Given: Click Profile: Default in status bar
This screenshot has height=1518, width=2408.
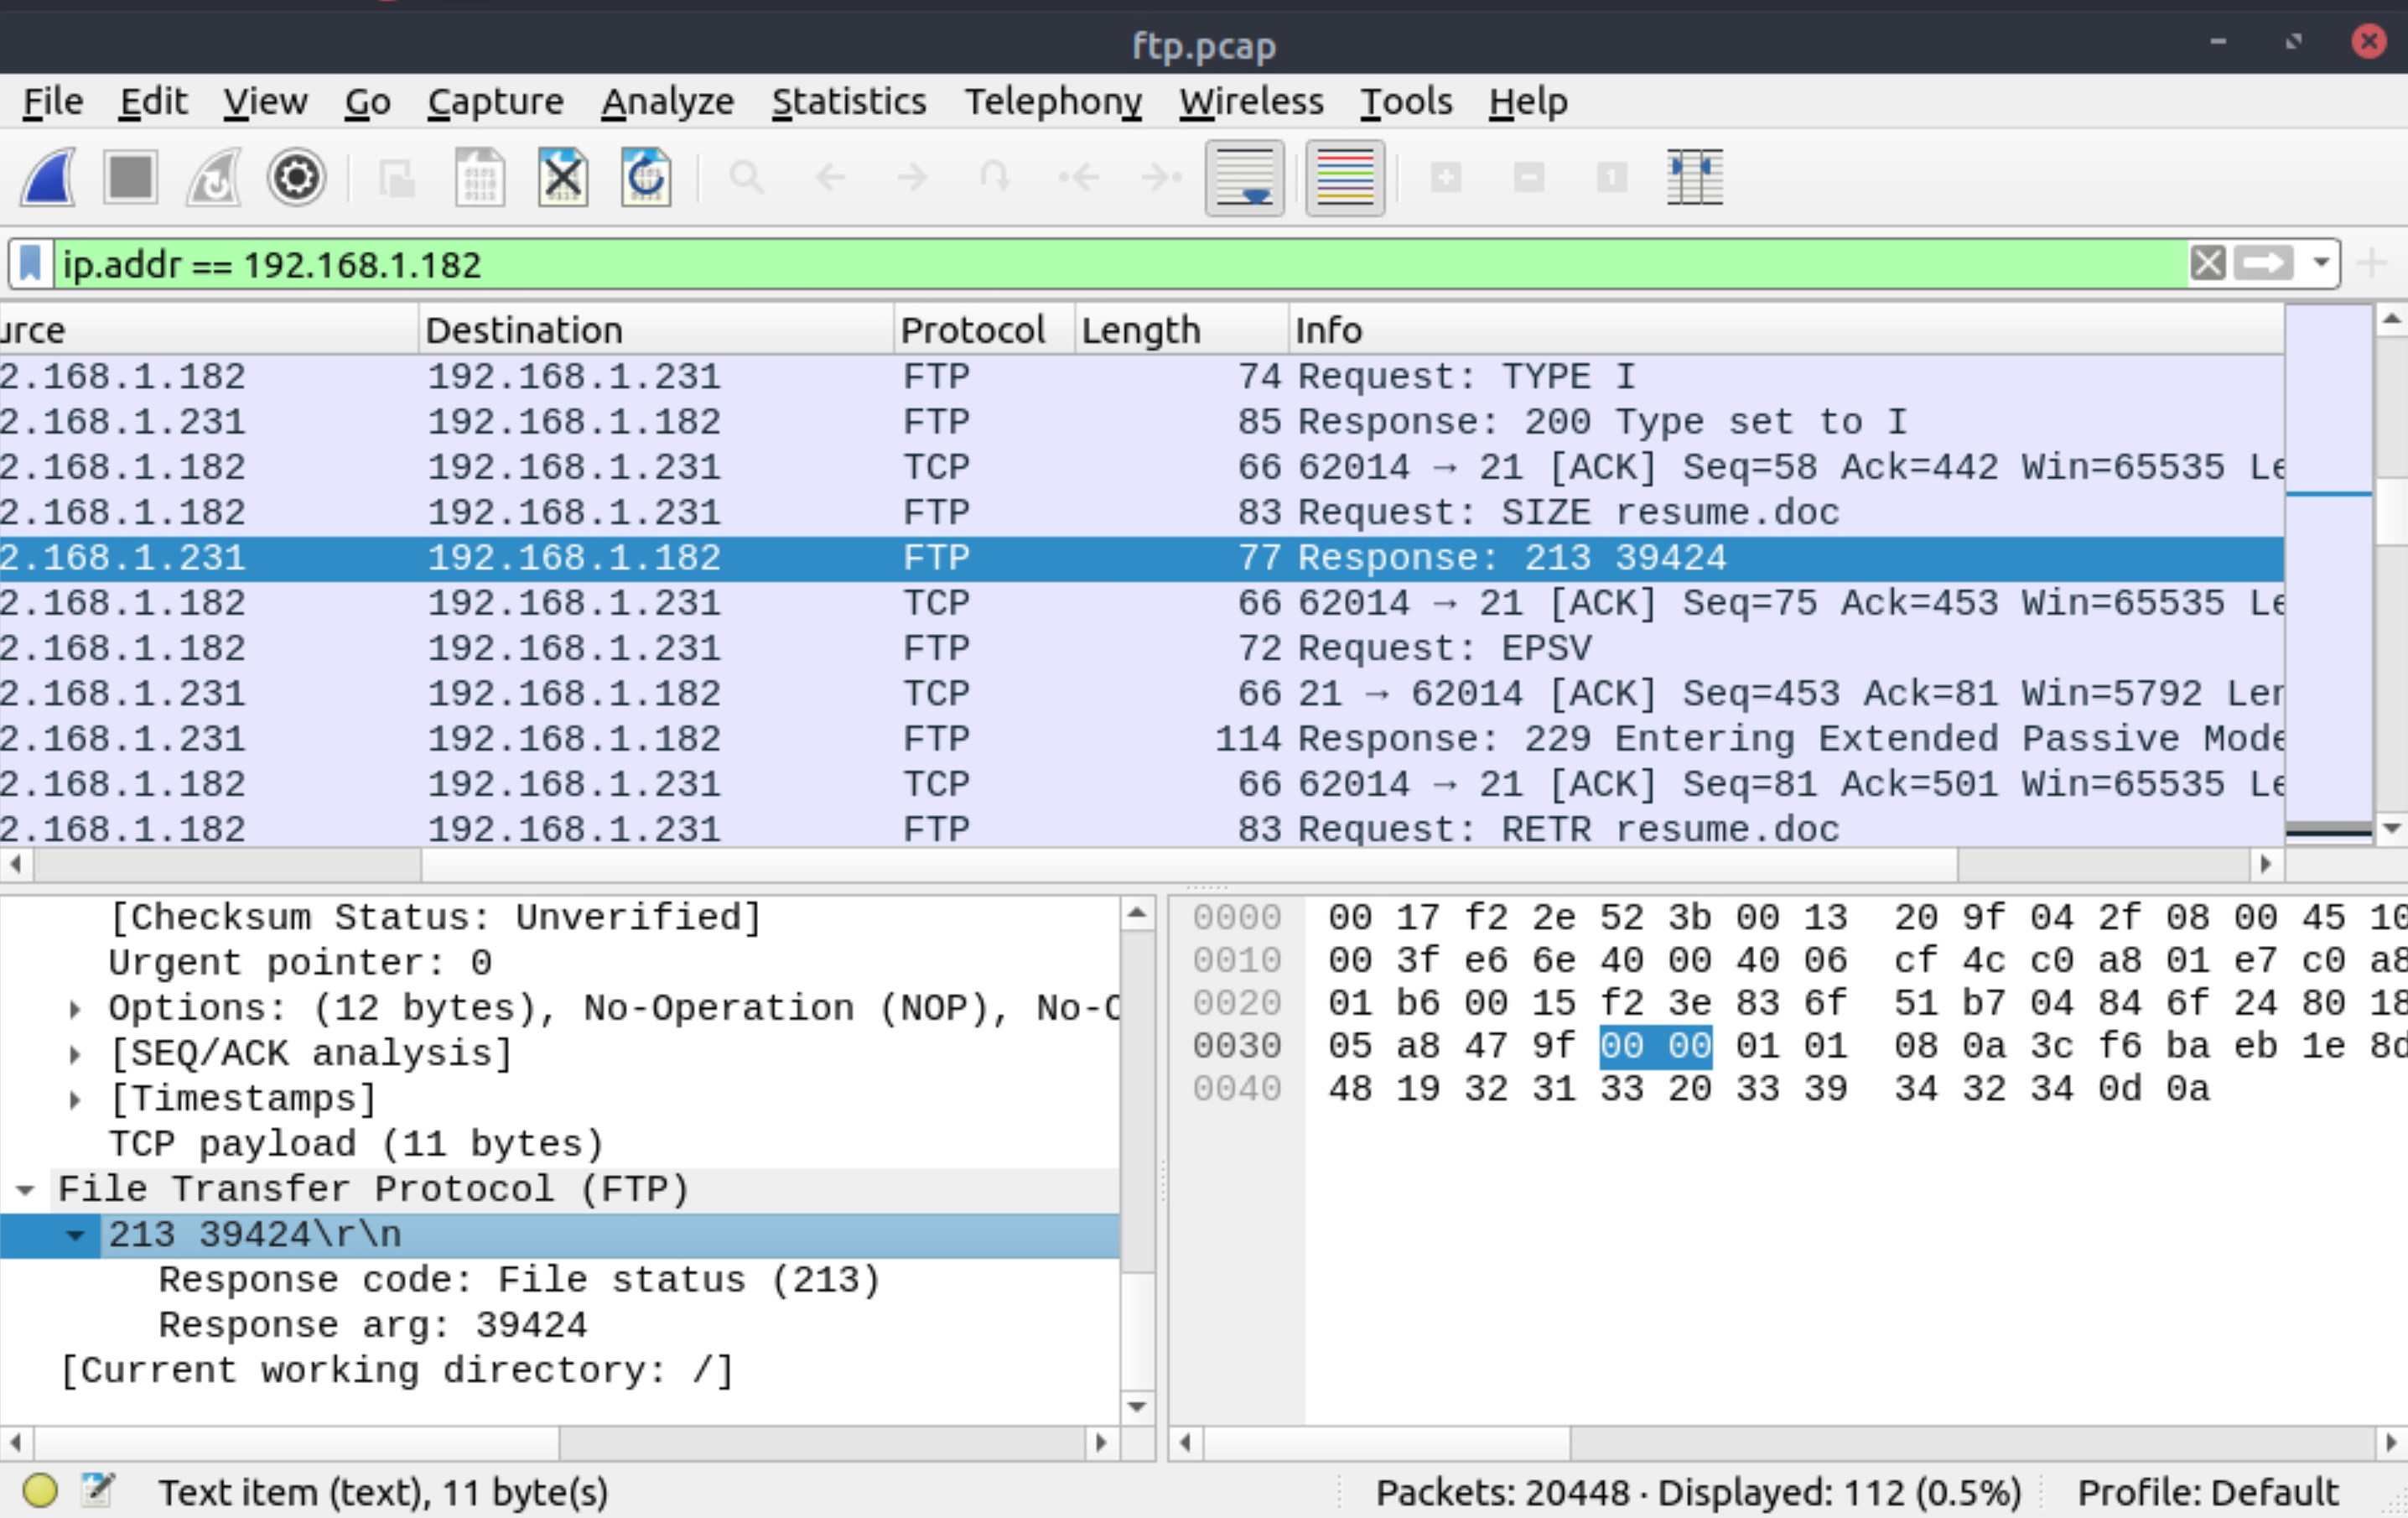Looking at the screenshot, I should point(2208,1492).
